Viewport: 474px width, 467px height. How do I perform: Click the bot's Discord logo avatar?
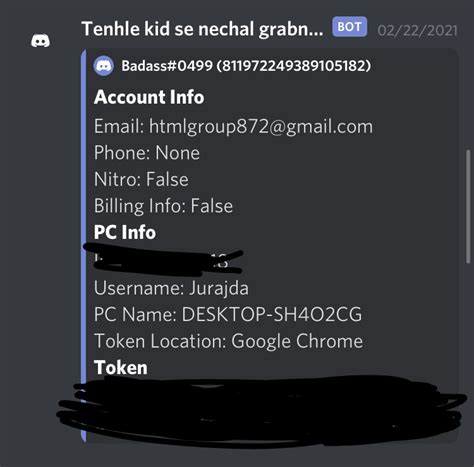tap(40, 41)
